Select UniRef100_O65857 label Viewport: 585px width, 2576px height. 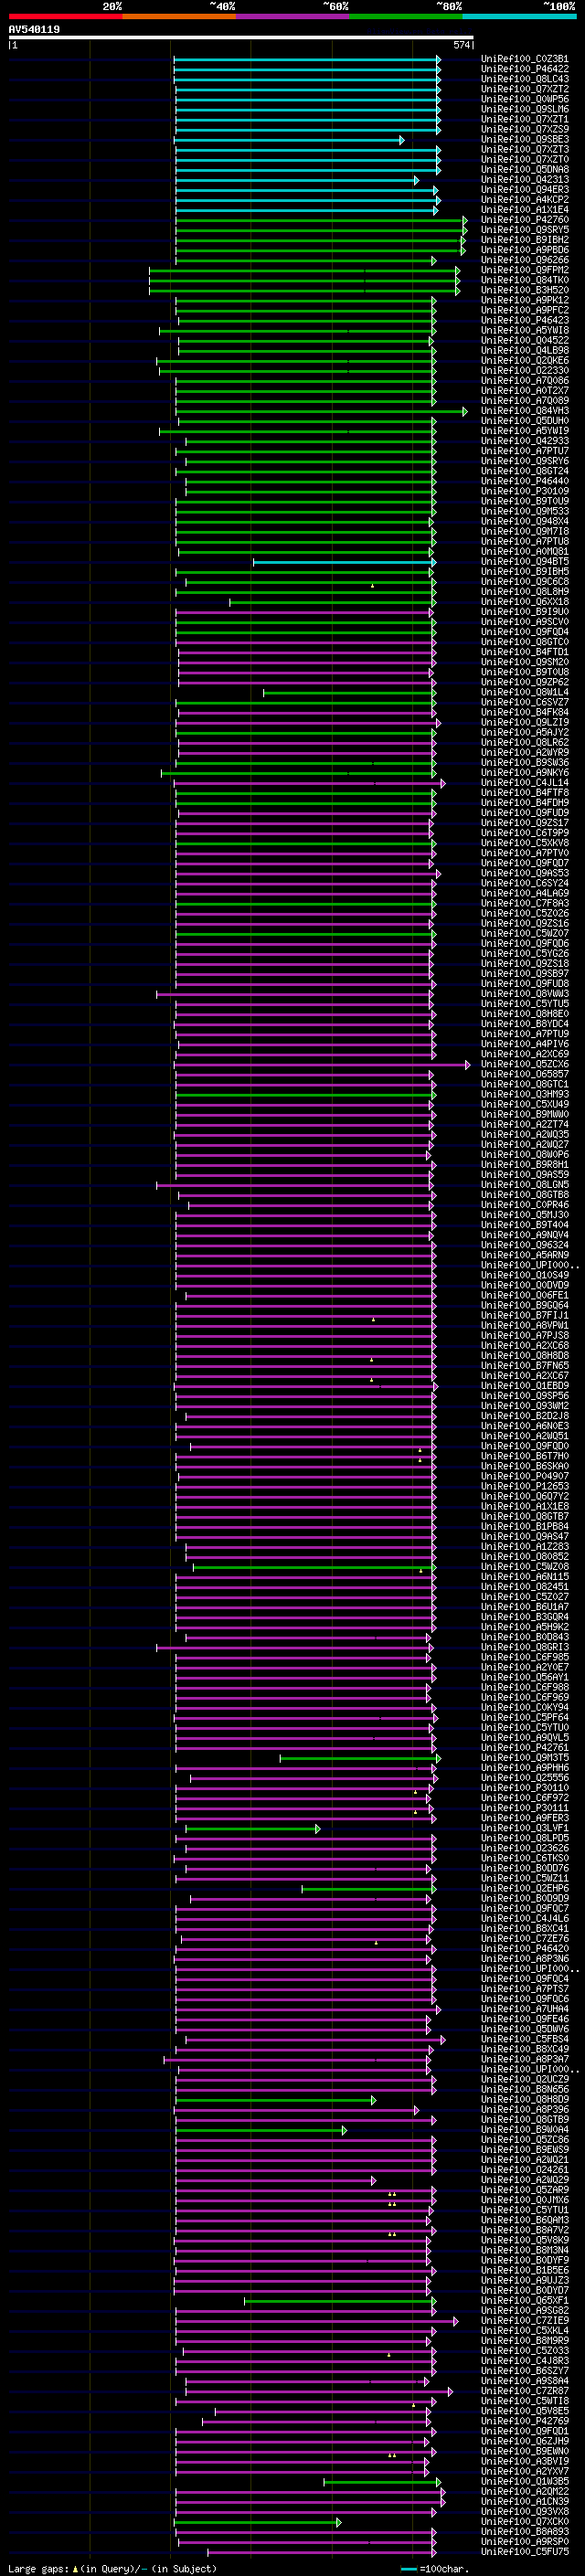click(x=525, y=1074)
